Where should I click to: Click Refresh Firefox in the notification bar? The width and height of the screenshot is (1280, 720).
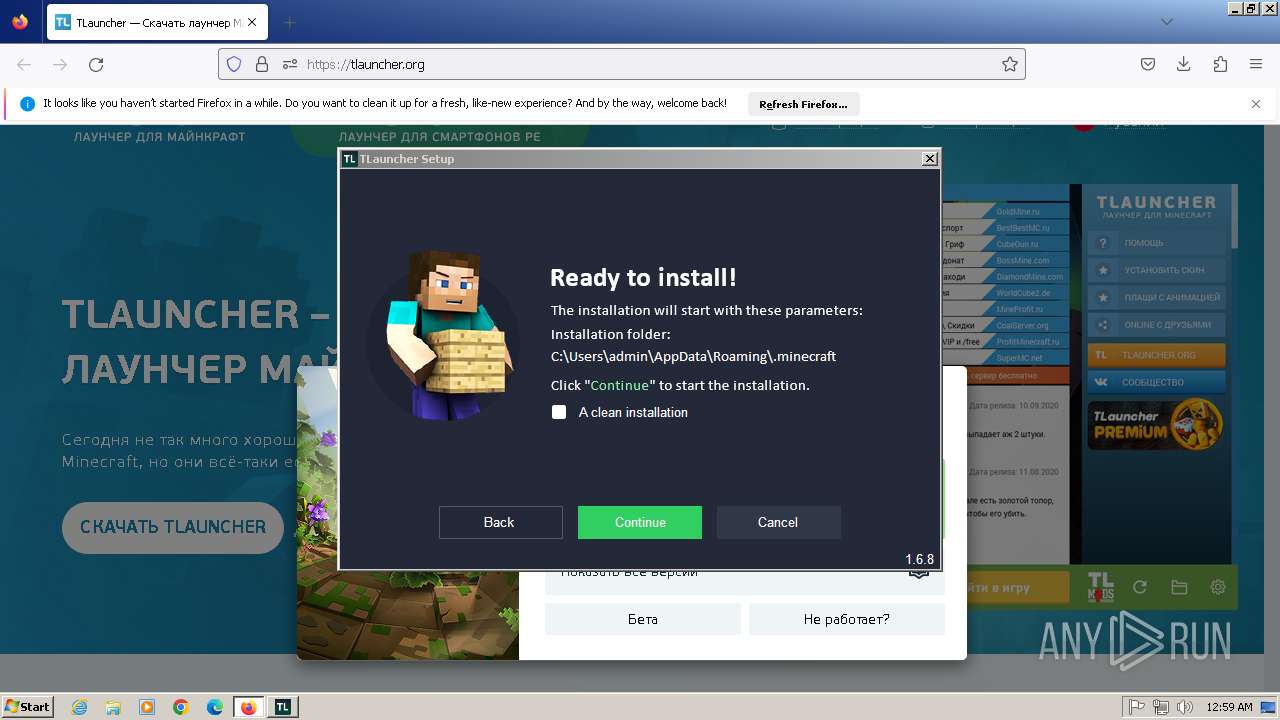click(x=803, y=104)
